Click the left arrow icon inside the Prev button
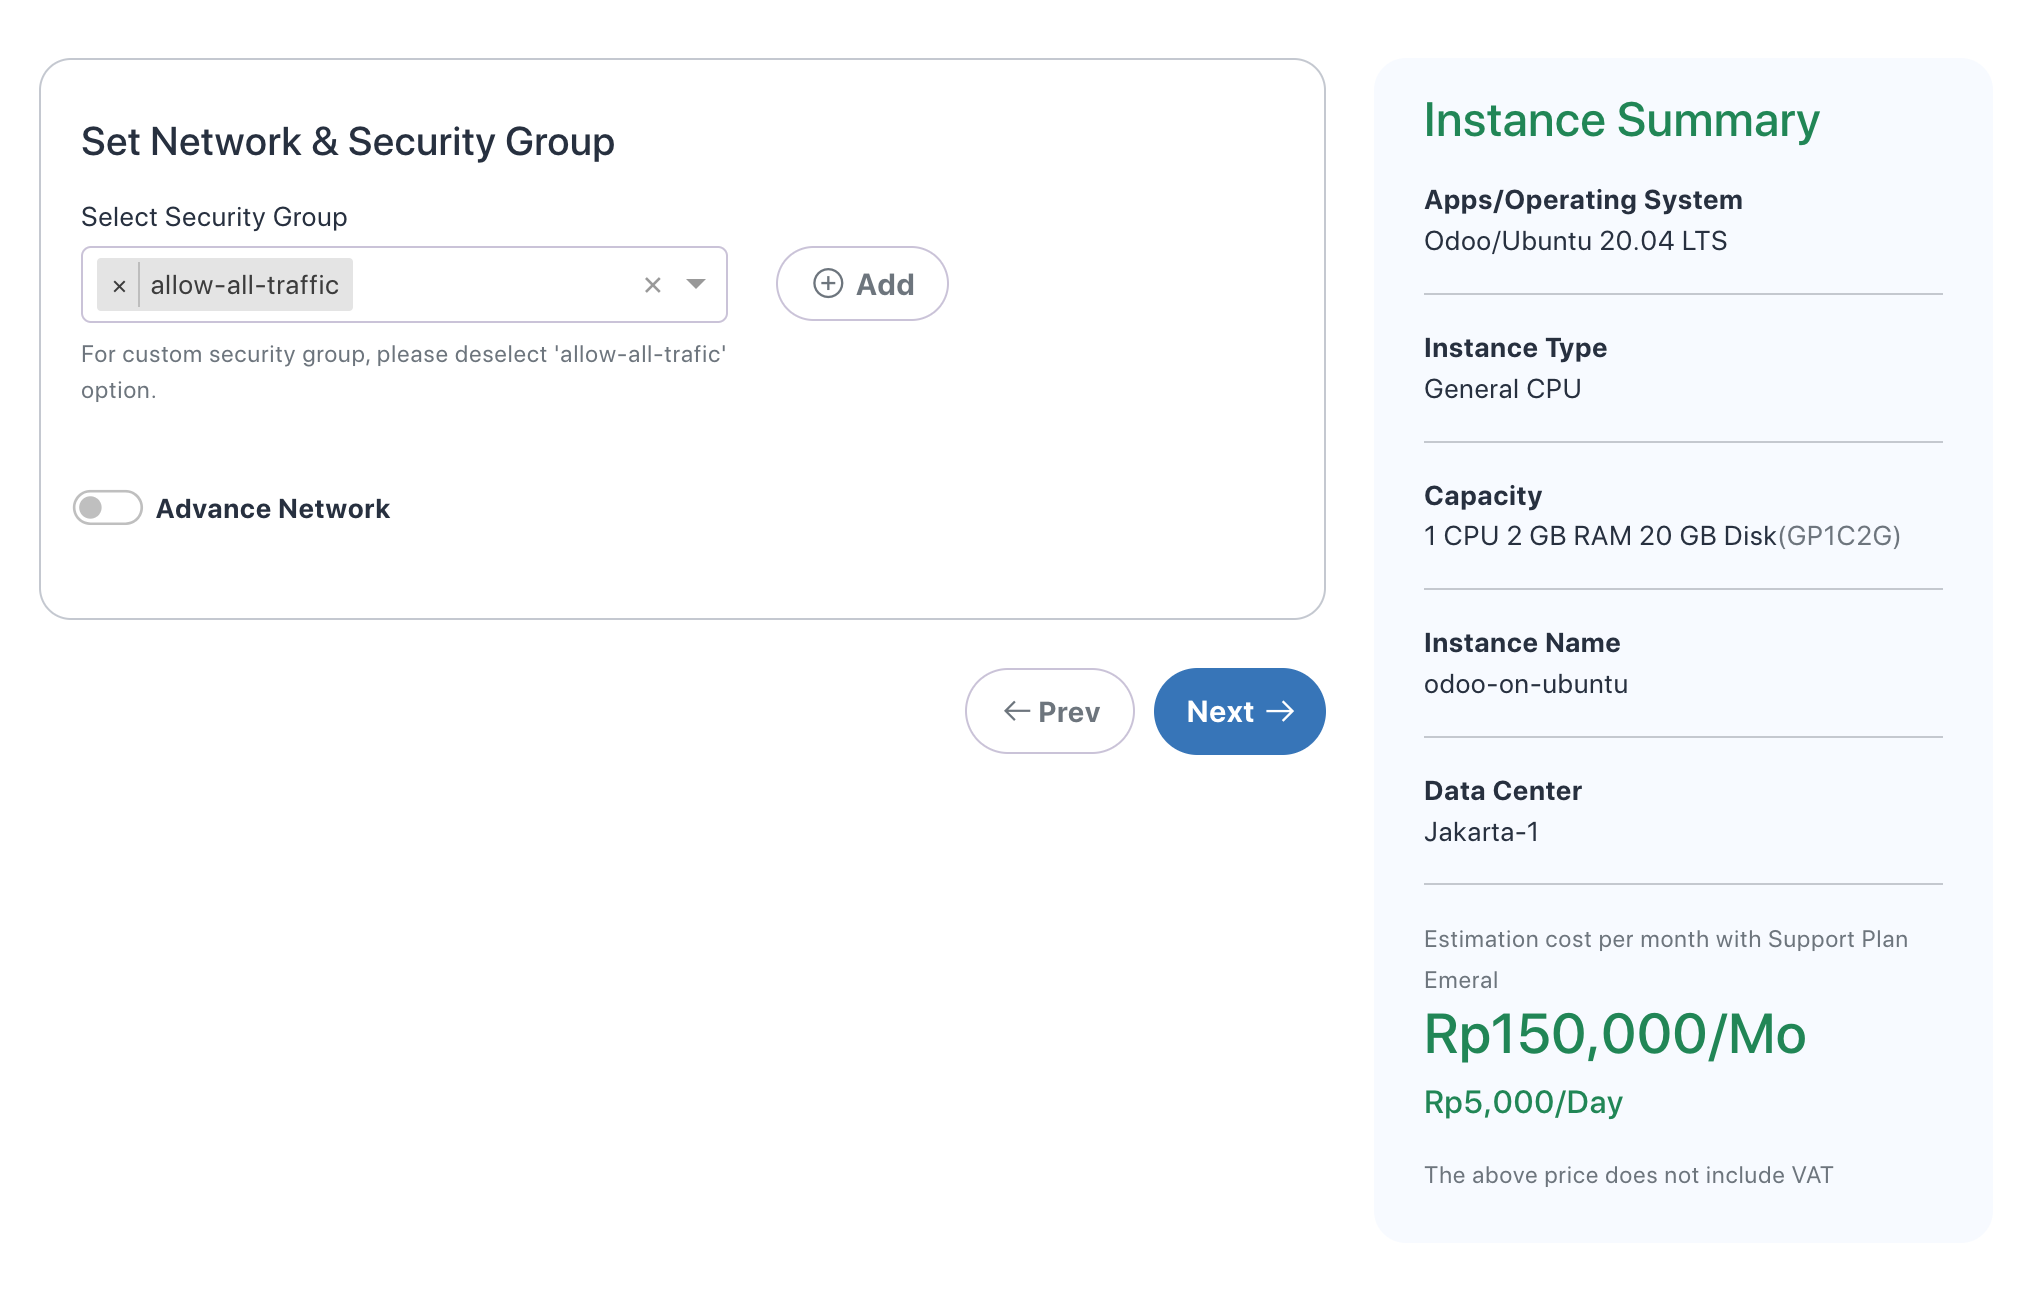The height and width of the screenshot is (1294, 2030). tap(1014, 711)
